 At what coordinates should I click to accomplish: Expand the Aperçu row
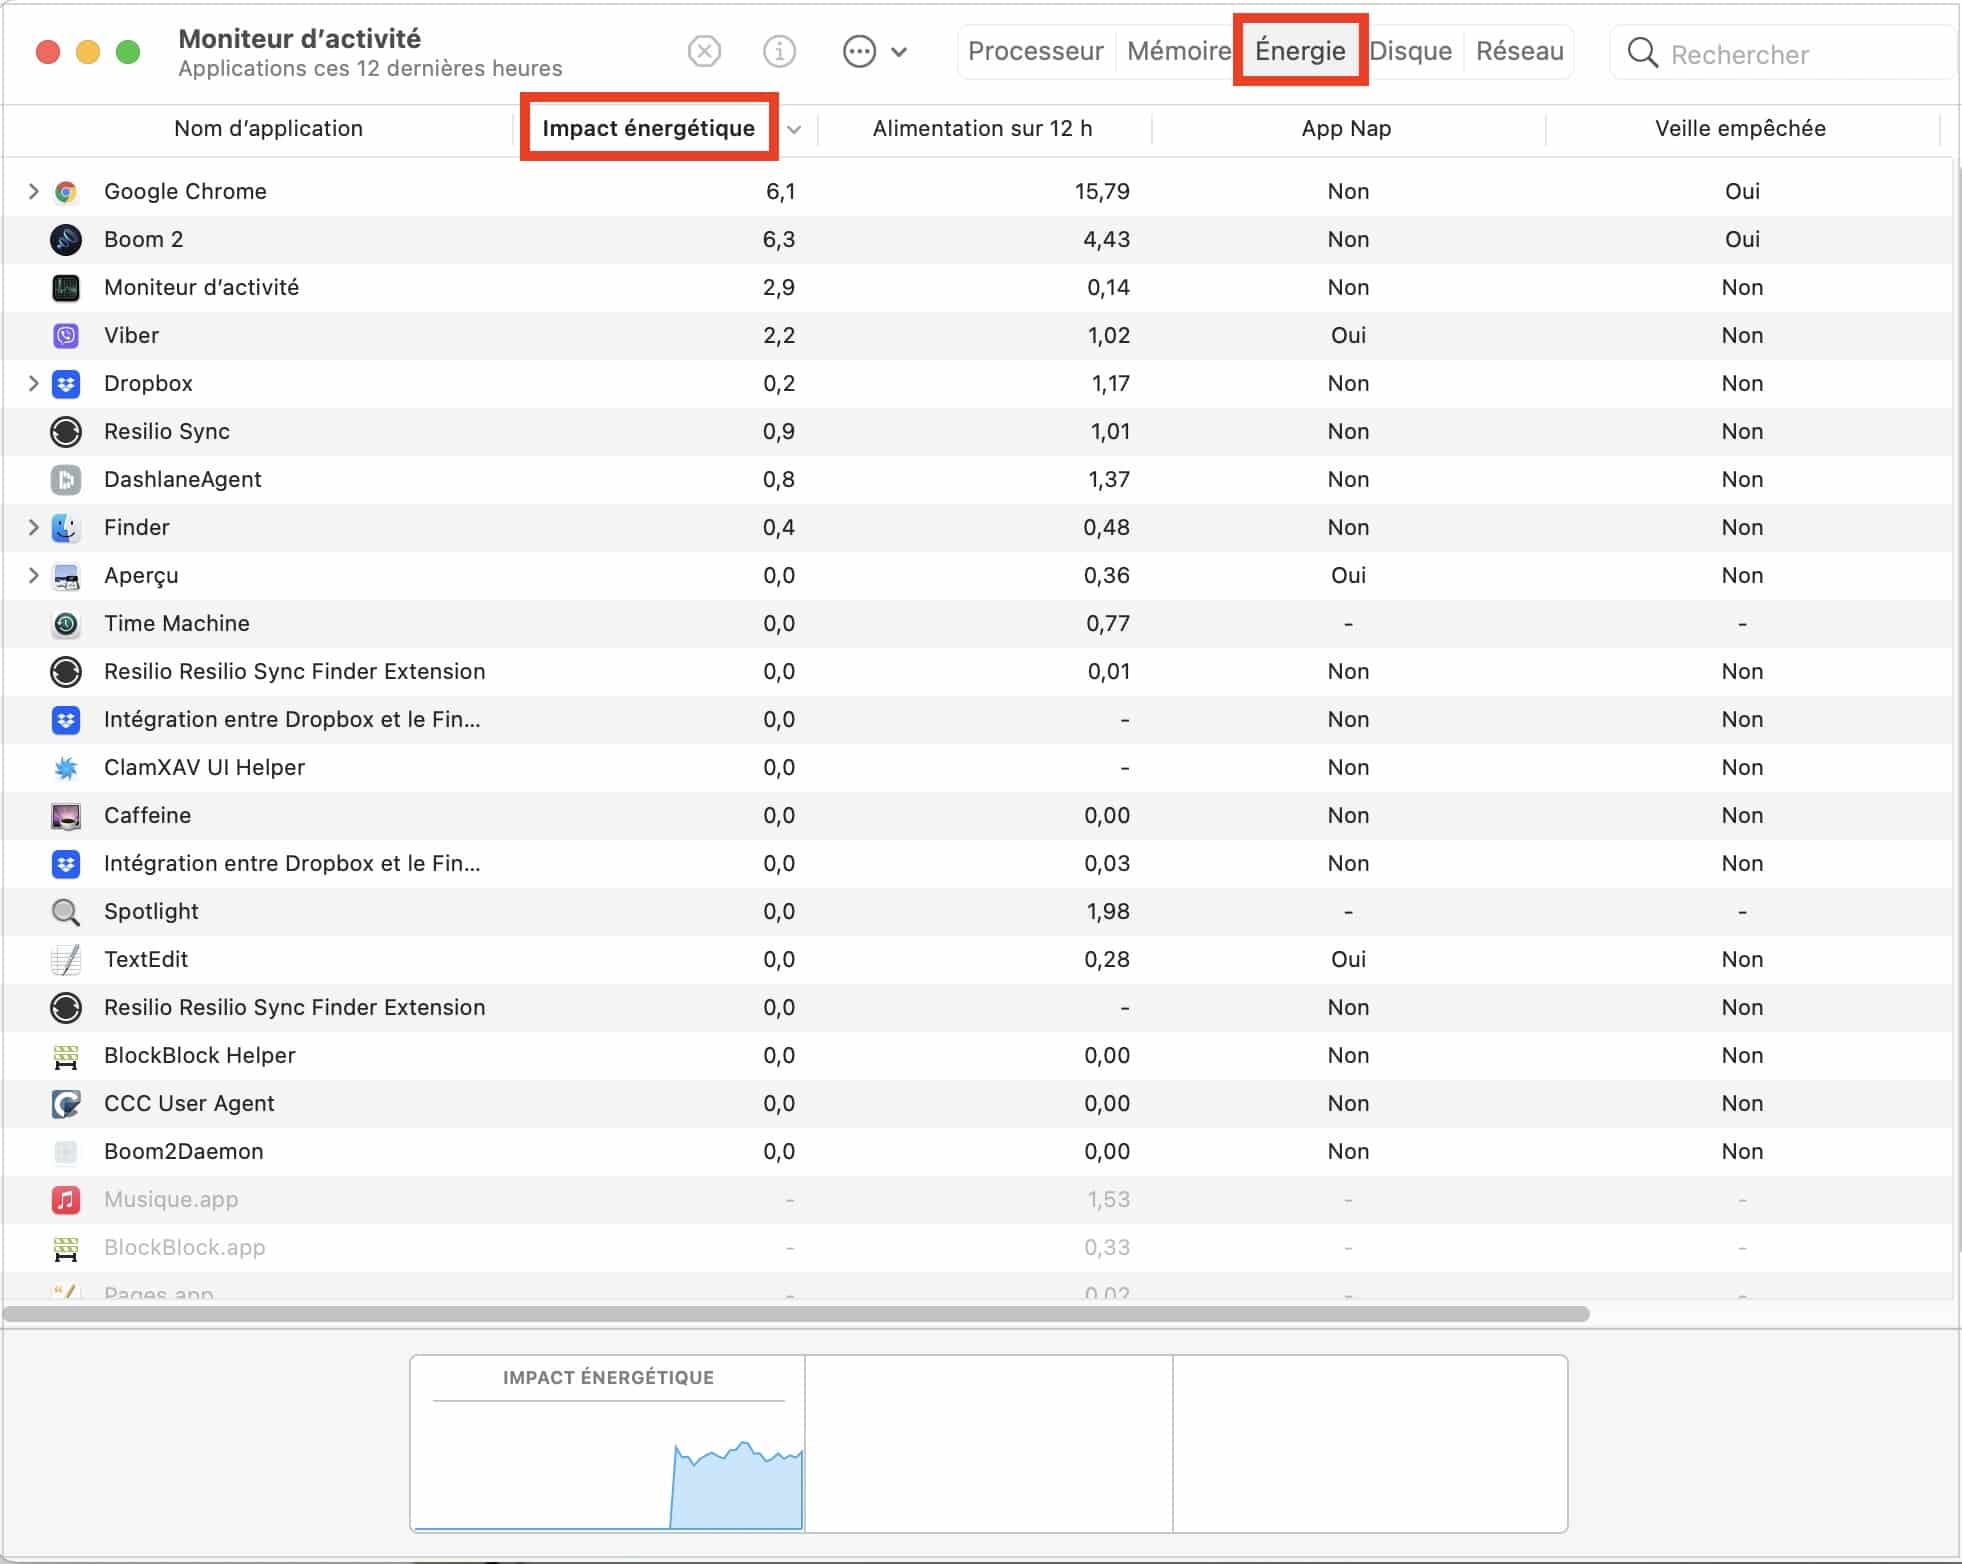[x=33, y=575]
